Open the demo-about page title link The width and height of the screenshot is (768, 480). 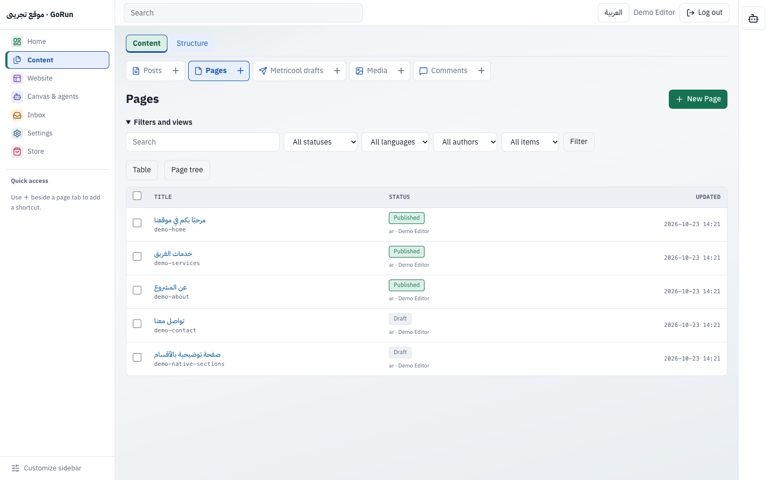(x=170, y=288)
